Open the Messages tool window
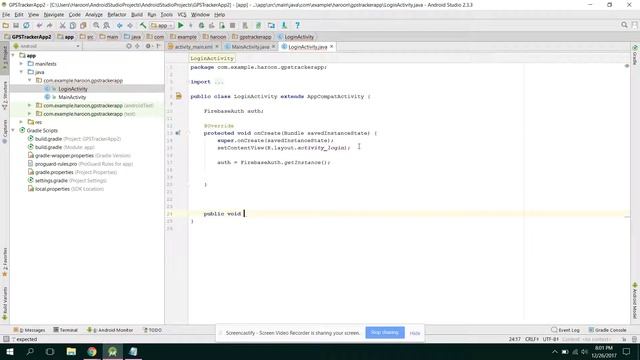This screenshot has height=360, width=640. click(x=29, y=330)
